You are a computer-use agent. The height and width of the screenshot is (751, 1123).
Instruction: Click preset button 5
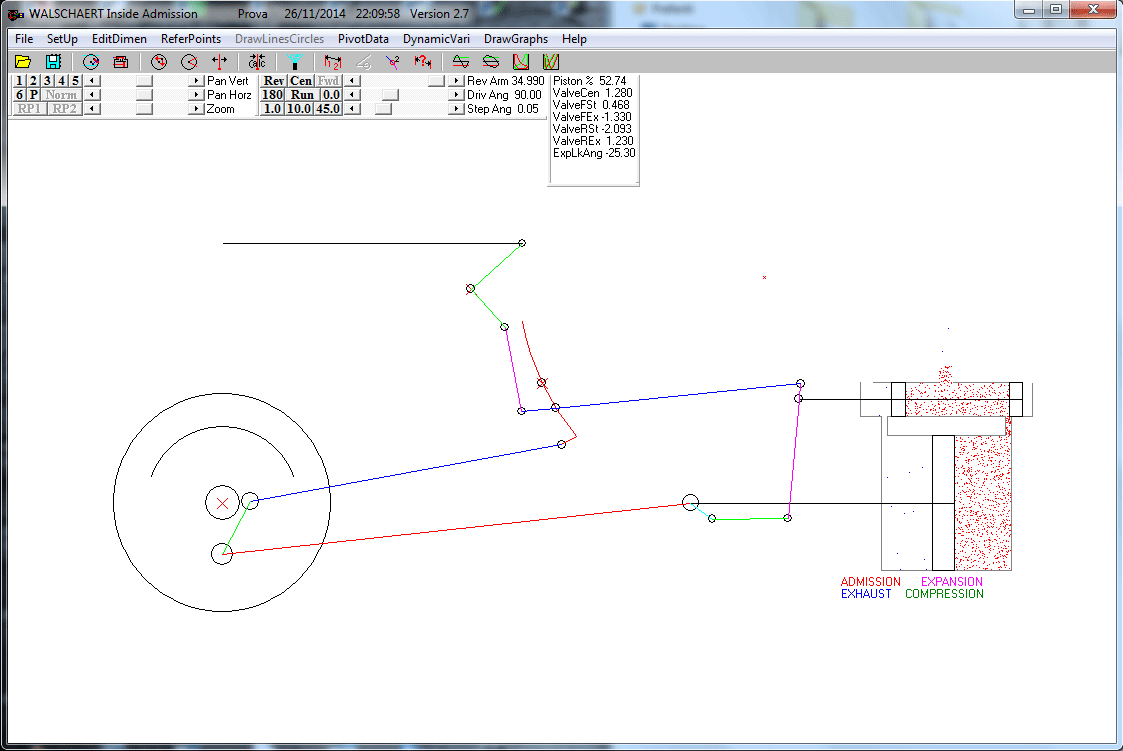pos(74,81)
